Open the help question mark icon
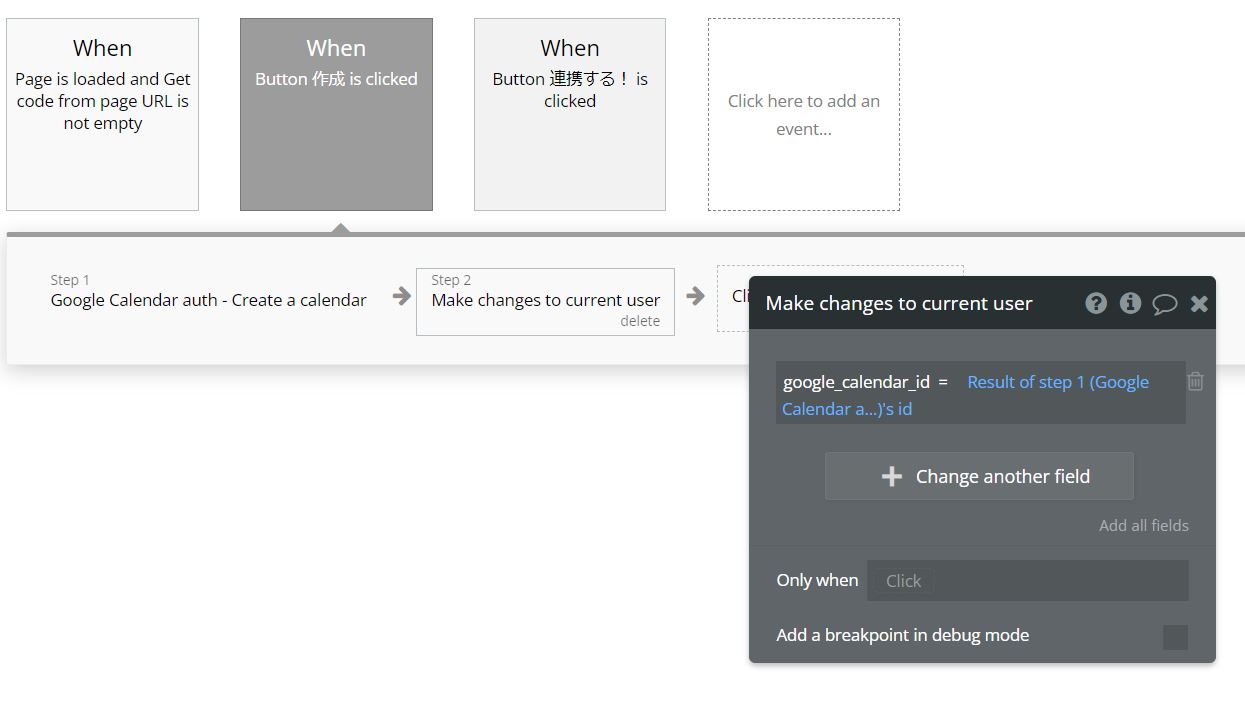Screen dimensions: 1245x715 1096,303
